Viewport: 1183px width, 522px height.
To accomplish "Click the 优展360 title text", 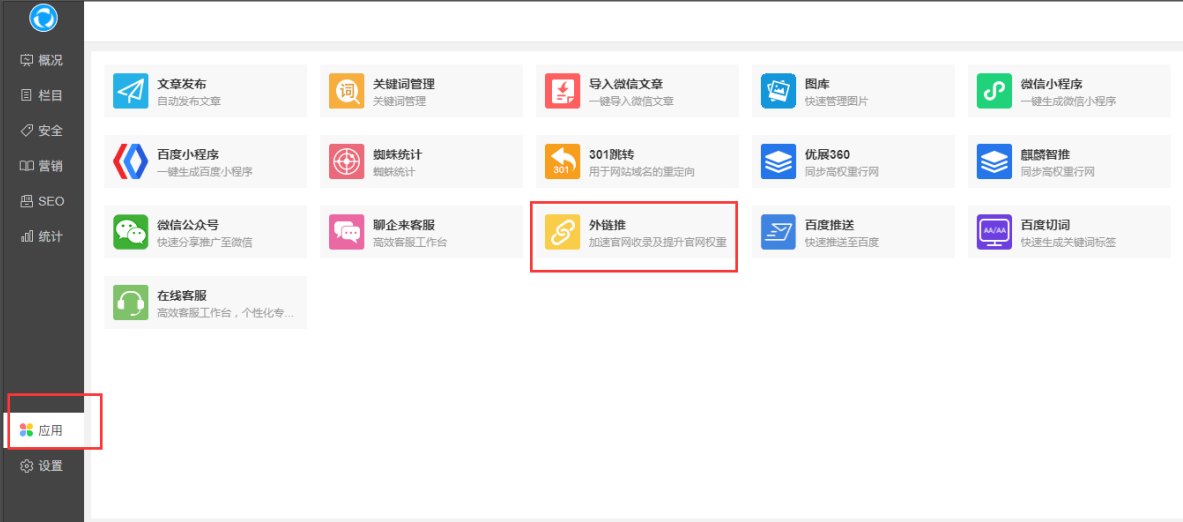I will 828,155.
